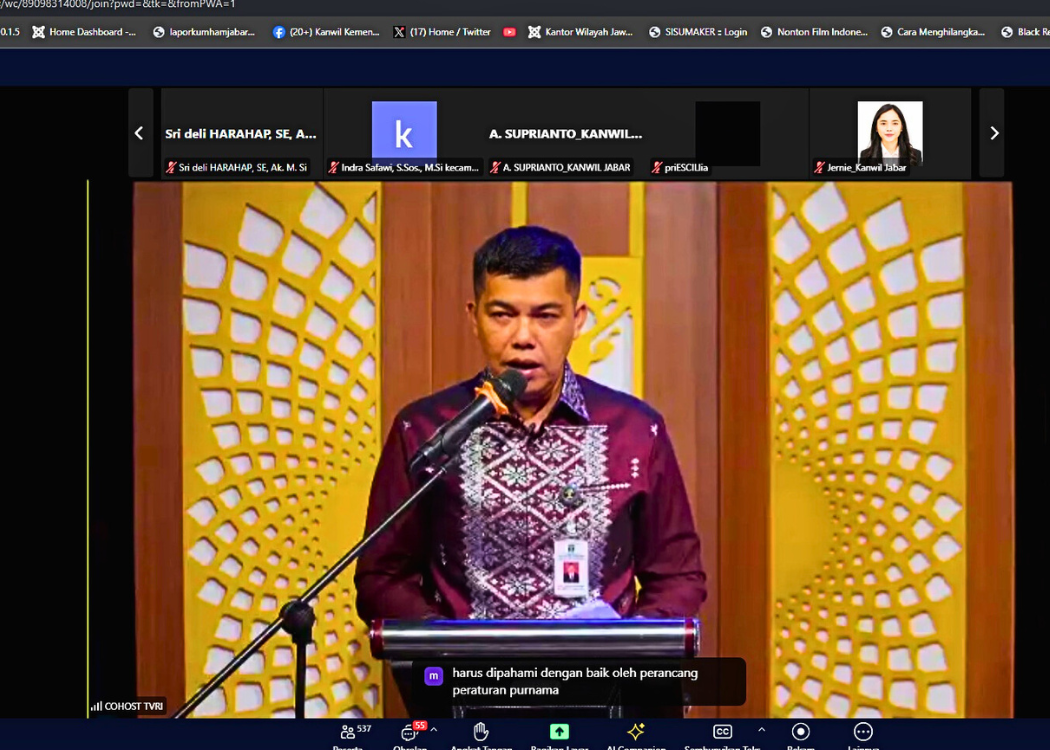Screen dimensions: 1050x750
Task: Toggle closed captions CC button
Action: point(722,732)
